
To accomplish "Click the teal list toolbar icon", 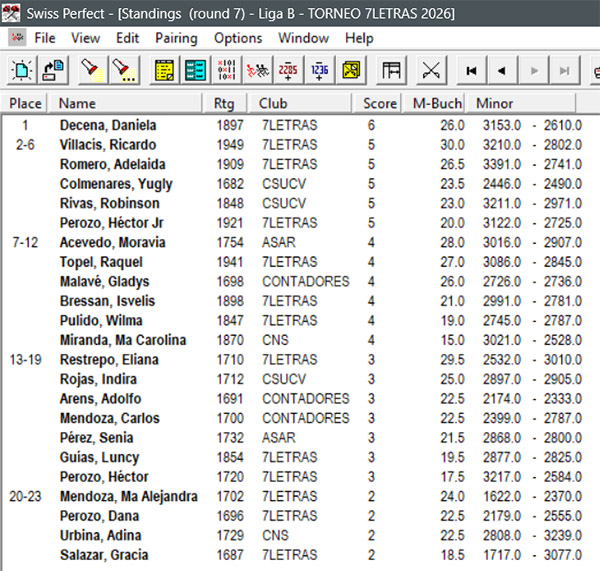I will [x=196, y=70].
